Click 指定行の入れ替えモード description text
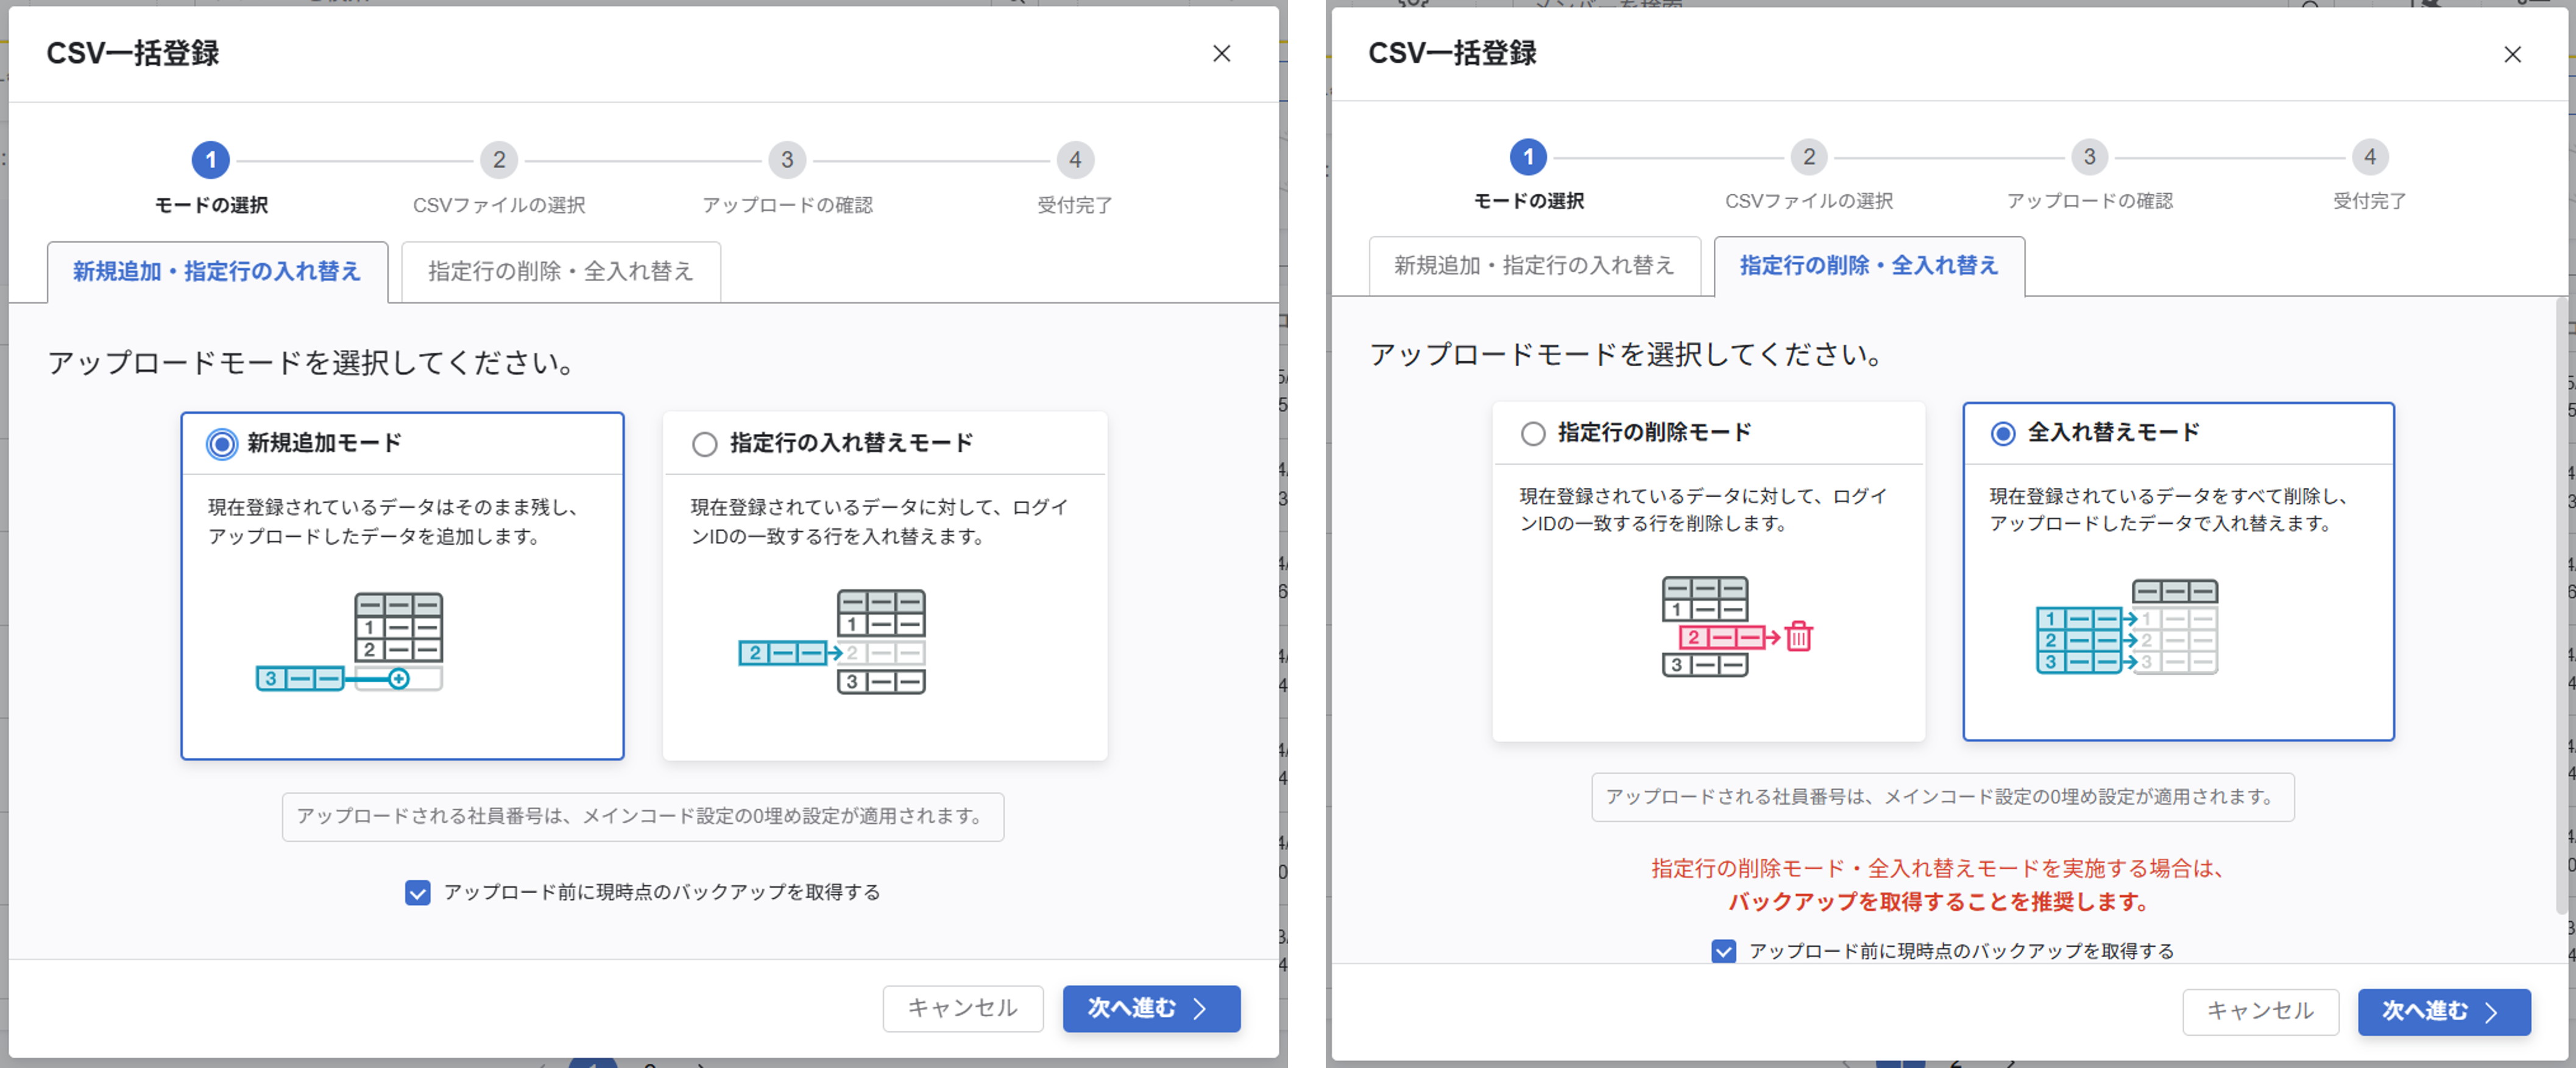 click(880, 523)
